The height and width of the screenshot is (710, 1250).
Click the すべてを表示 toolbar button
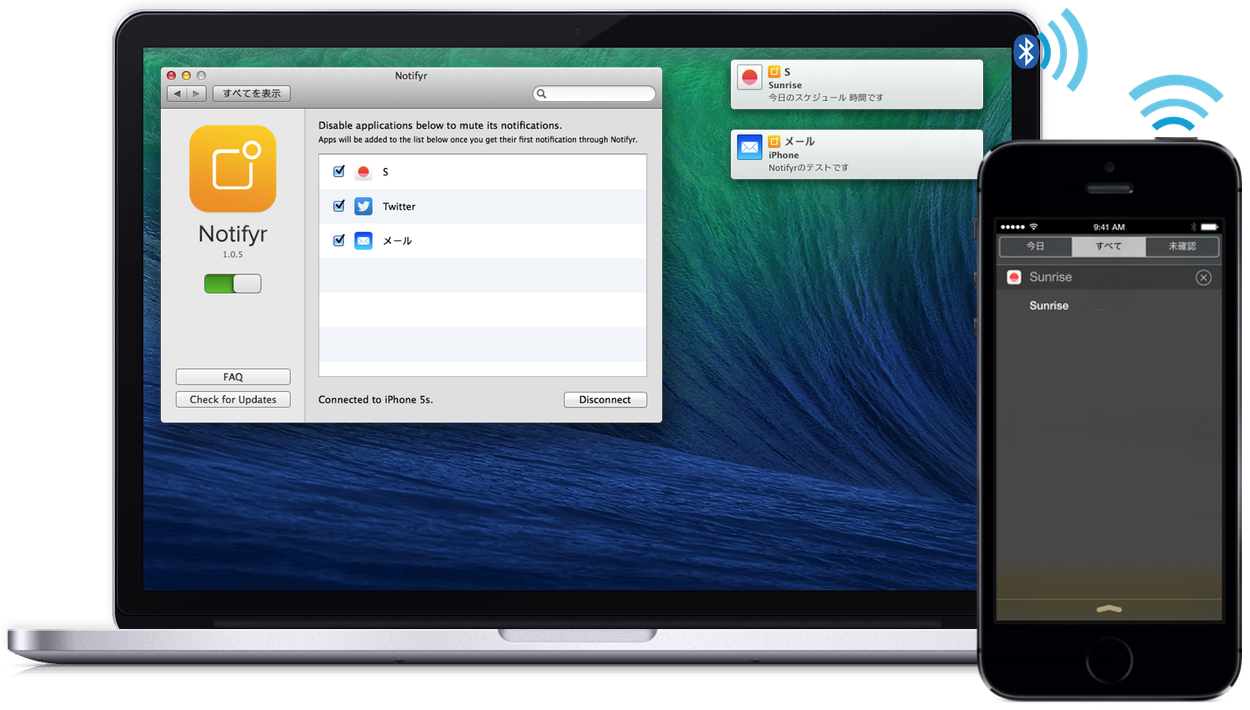(x=252, y=93)
